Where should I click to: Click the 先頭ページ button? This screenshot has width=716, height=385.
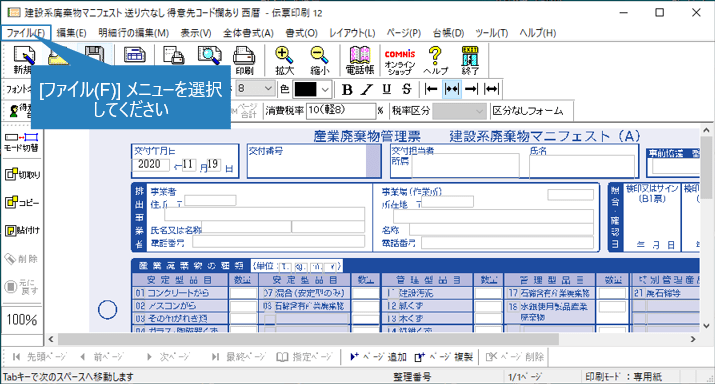(x=39, y=357)
